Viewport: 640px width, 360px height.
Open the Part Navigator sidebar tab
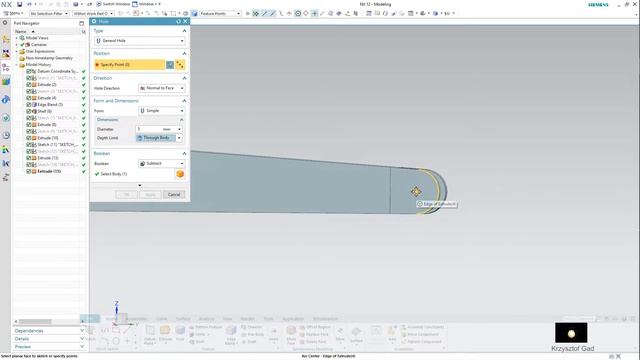coord(6,67)
